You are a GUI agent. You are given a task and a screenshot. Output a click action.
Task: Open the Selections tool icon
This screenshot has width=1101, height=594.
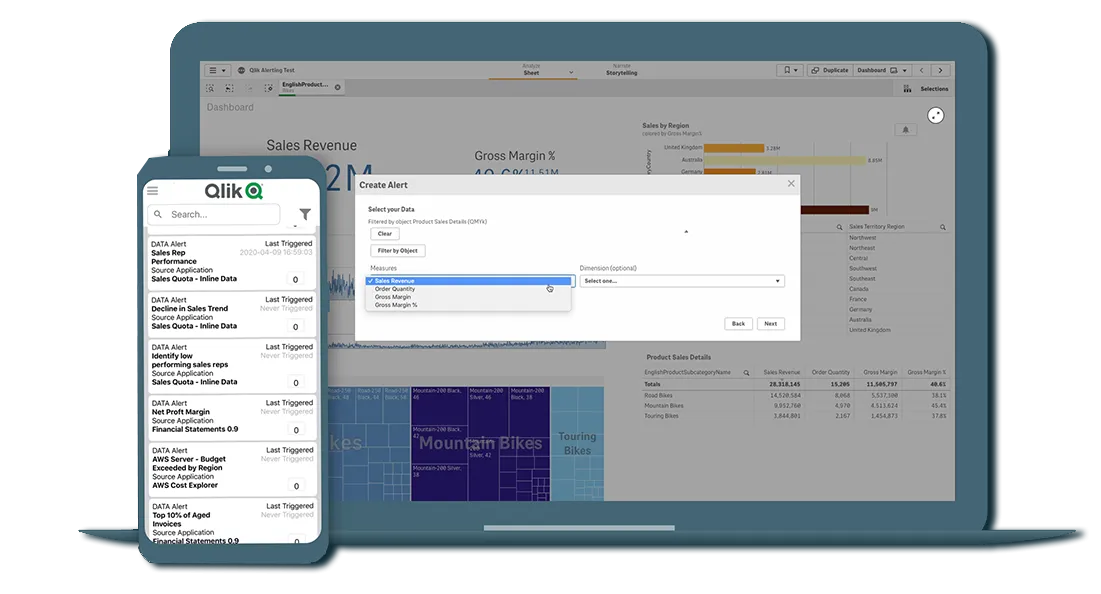click(x=907, y=89)
